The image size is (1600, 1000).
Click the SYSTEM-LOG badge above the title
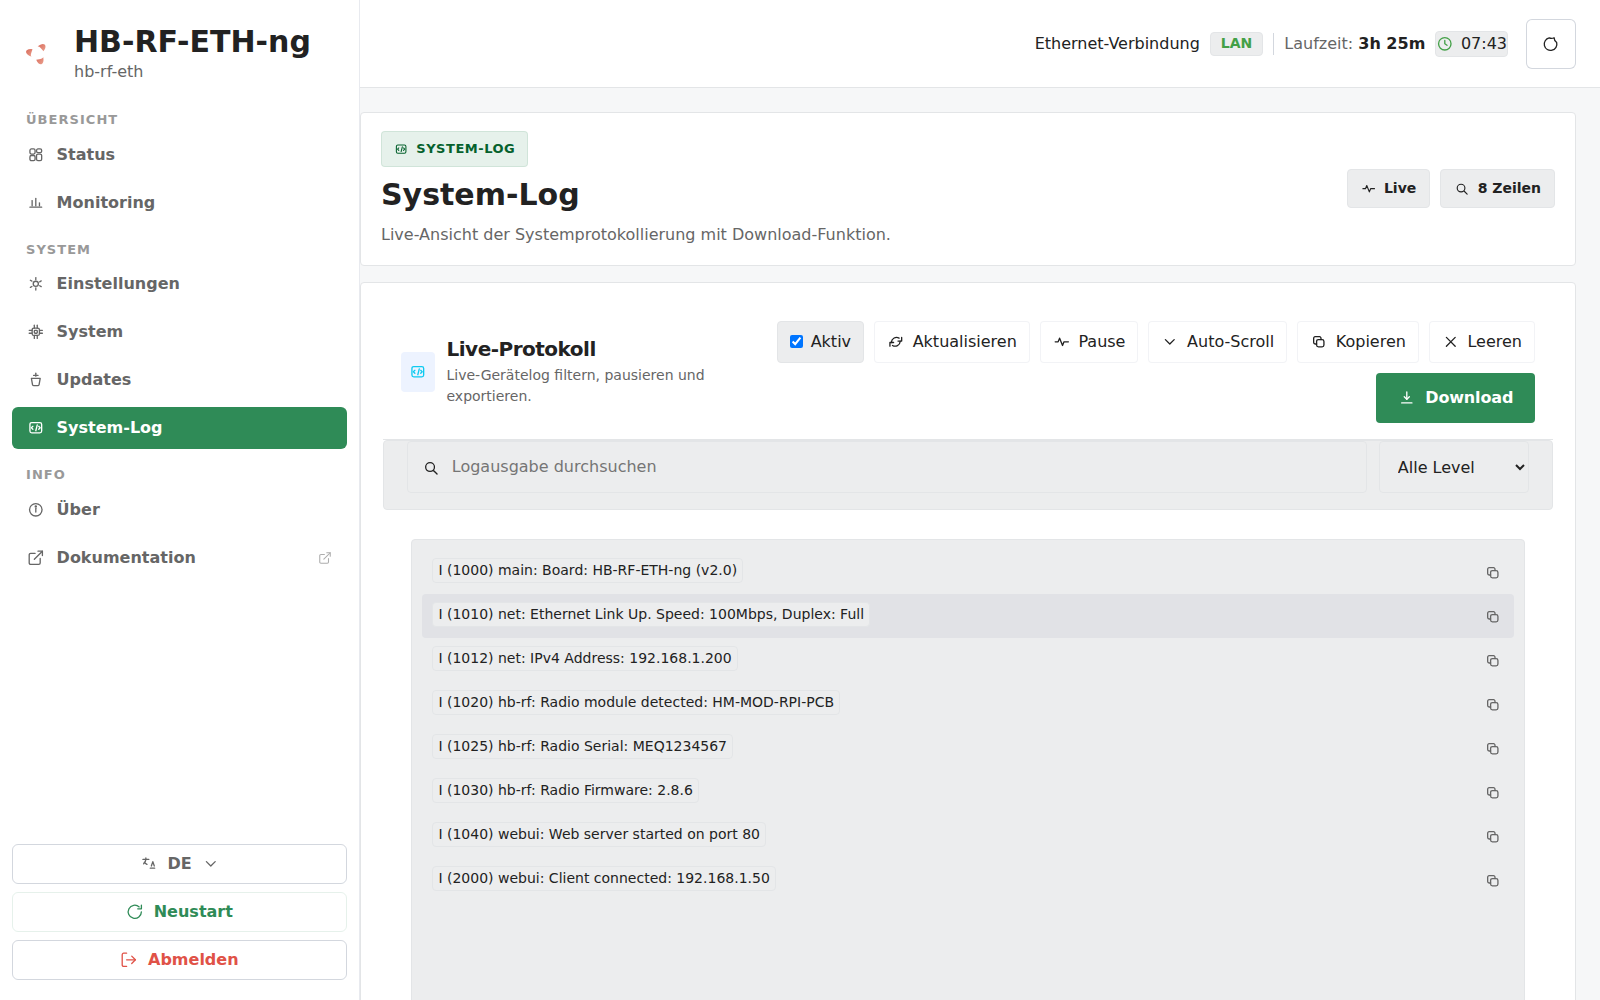pyautogui.click(x=454, y=149)
